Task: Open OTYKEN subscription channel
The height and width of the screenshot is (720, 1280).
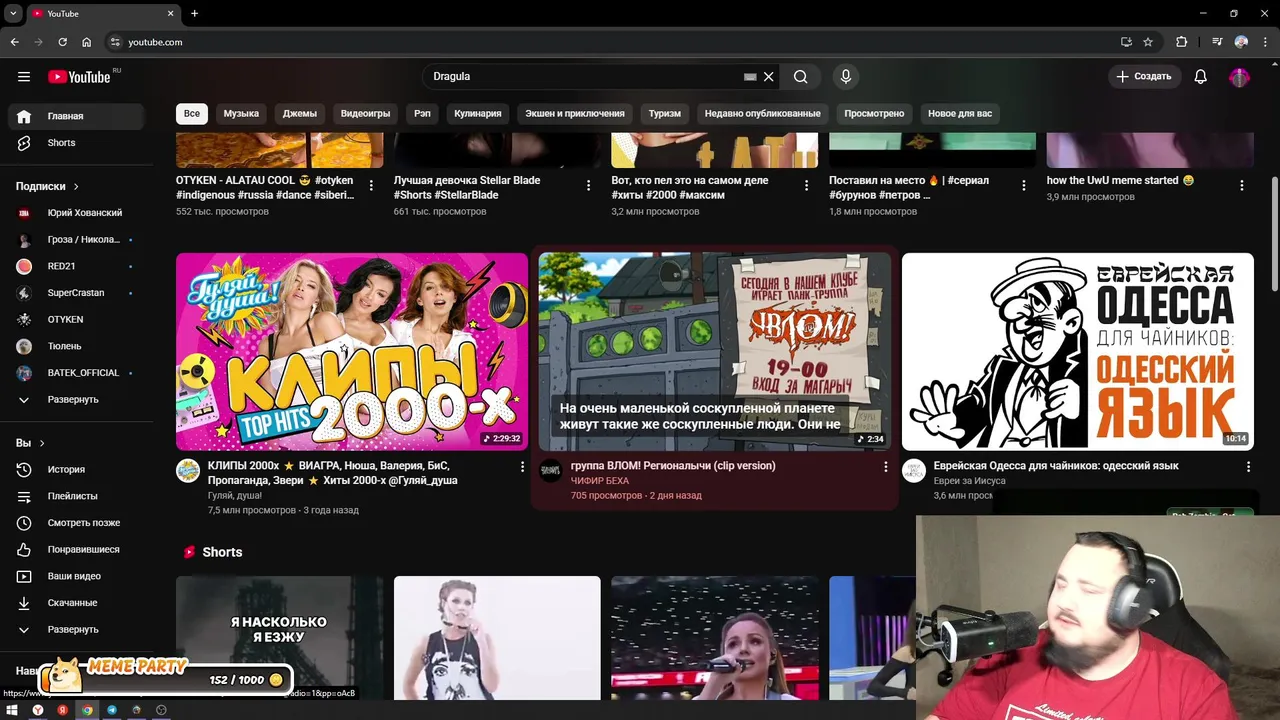Action: click(x=76, y=319)
